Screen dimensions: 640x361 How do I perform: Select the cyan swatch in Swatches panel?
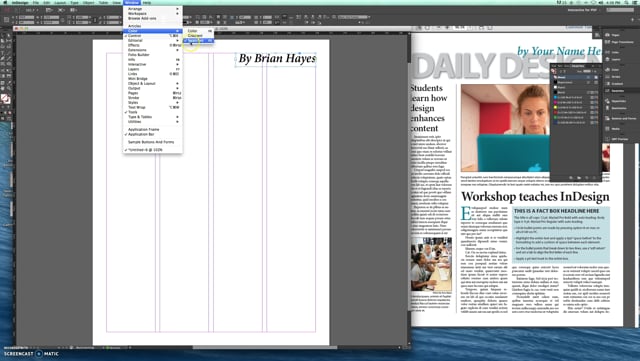click(x=576, y=98)
